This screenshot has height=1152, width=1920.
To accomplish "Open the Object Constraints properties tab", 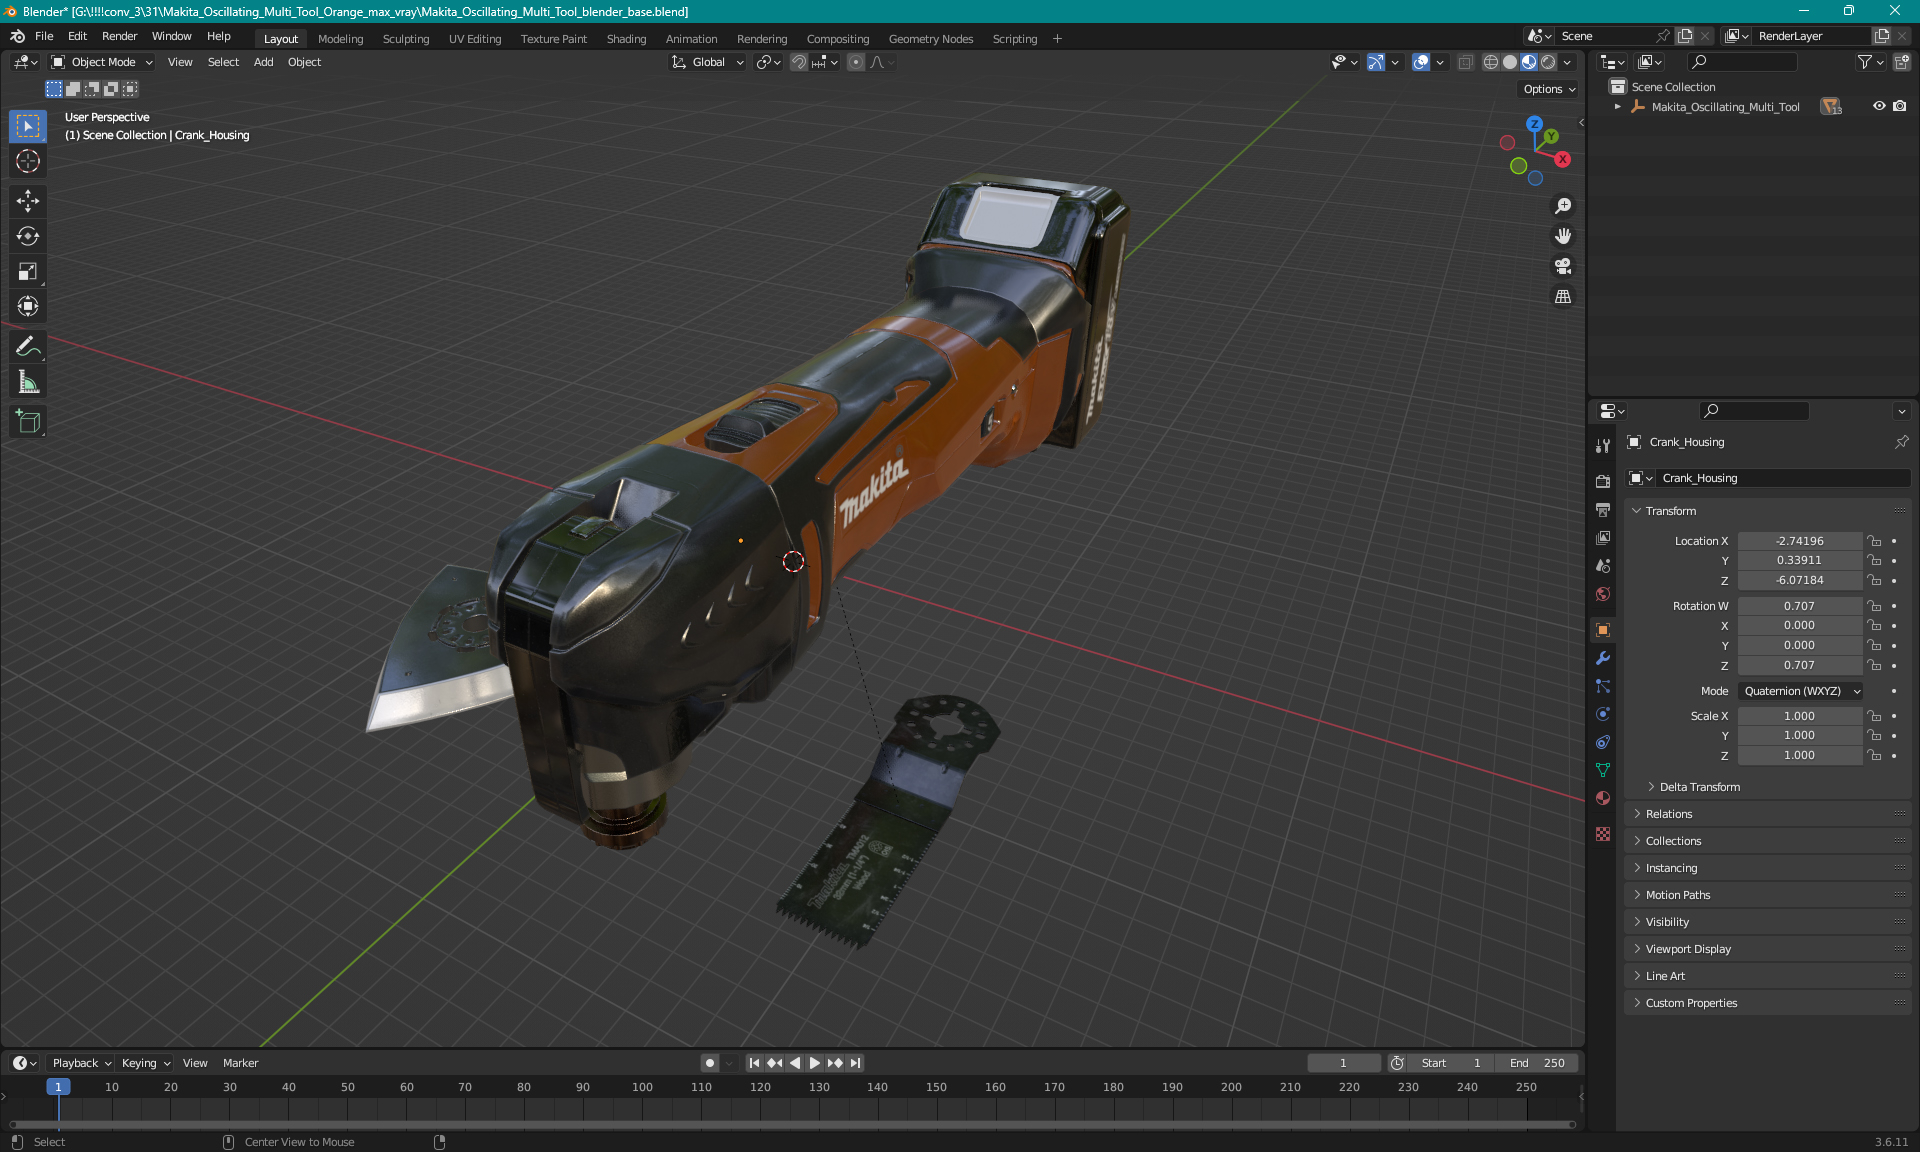I will [1603, 742].
